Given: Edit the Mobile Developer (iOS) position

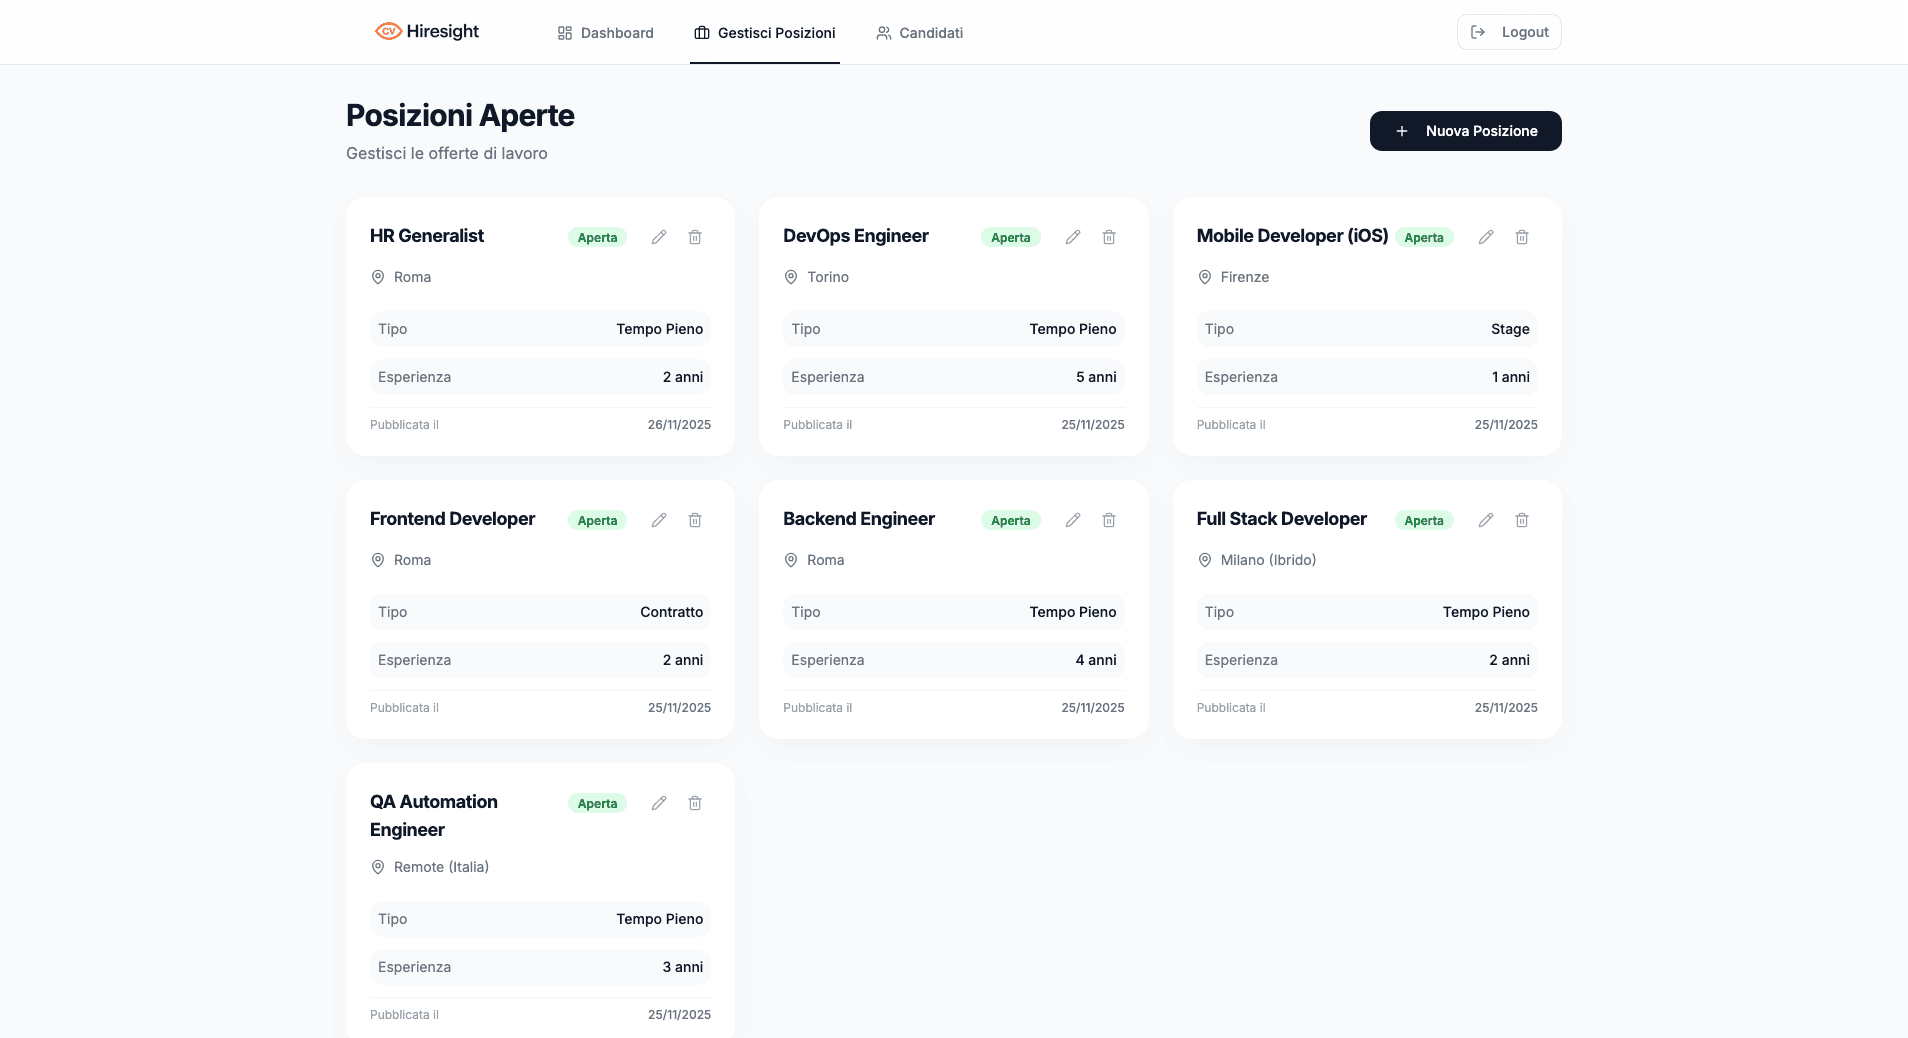Looking at the screenshot, I should (1486, 237).
